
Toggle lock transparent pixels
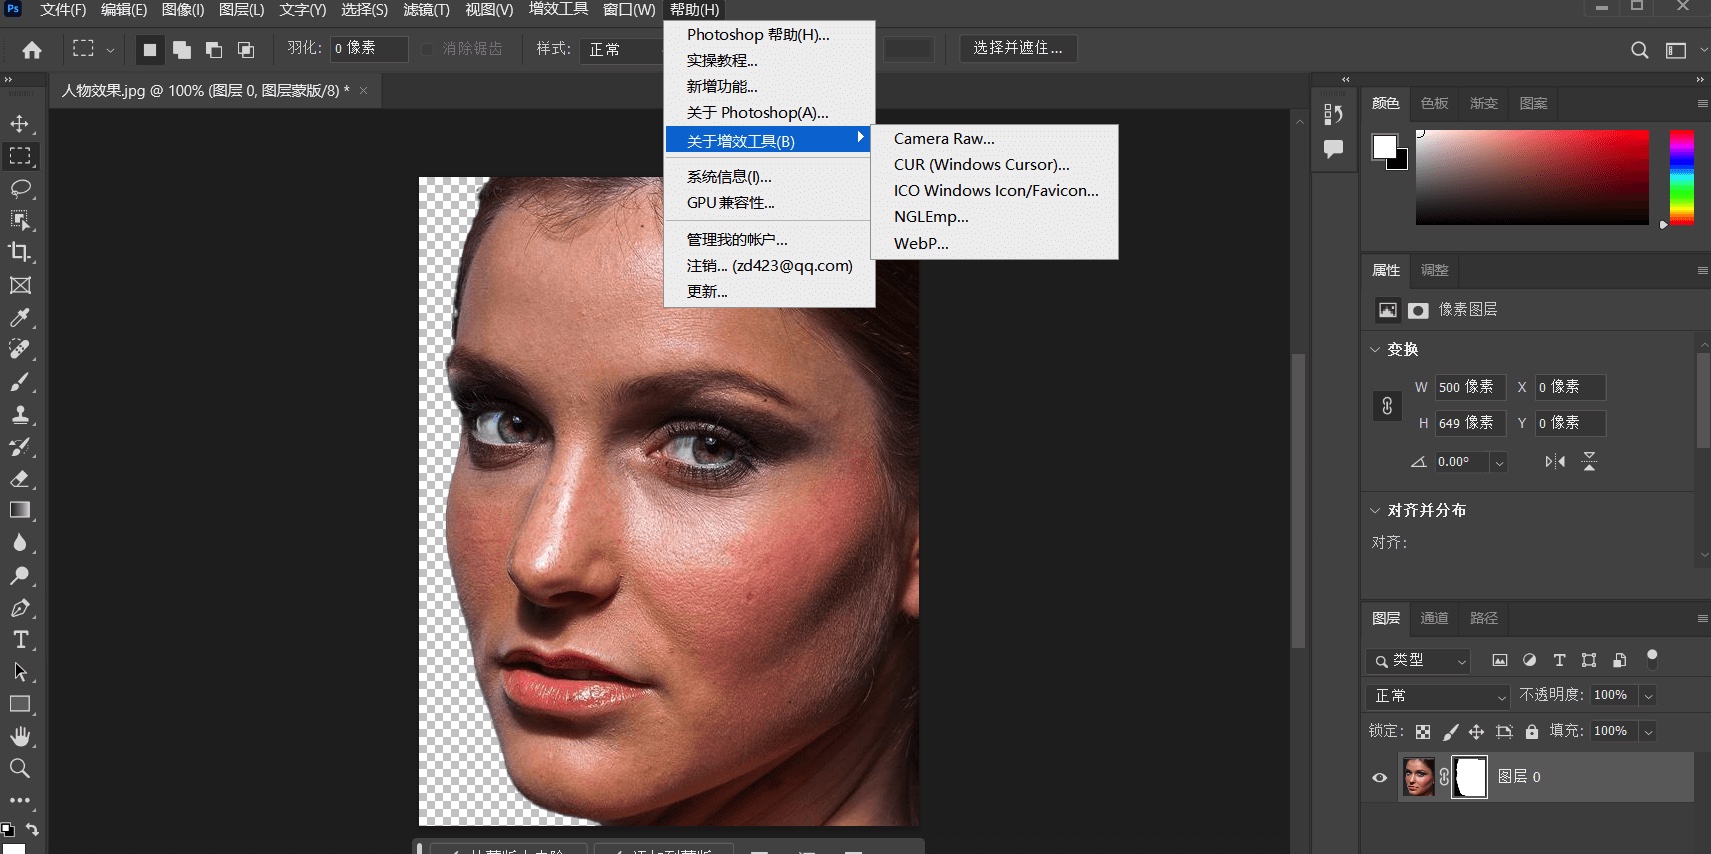coord(1423,732)
